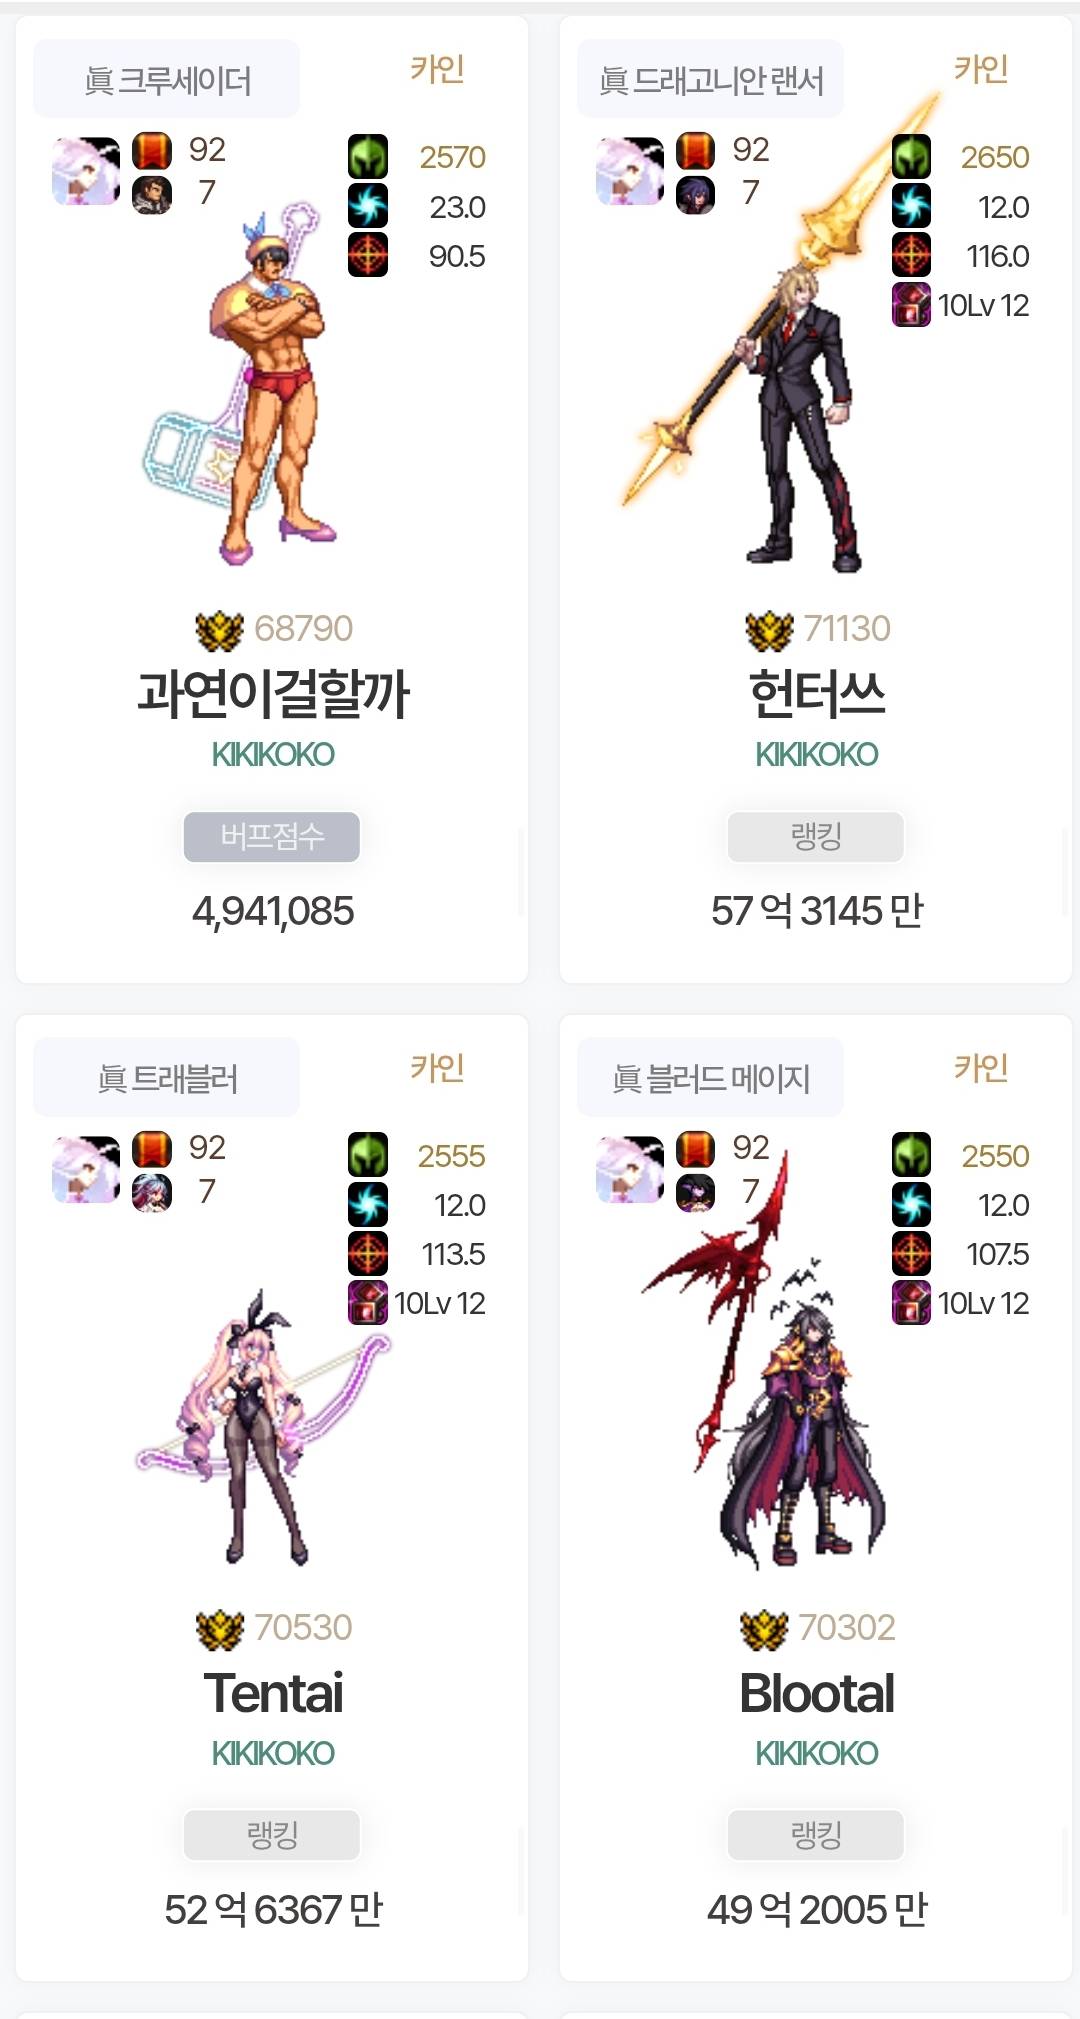Image resolution: width=1080 pixels, height=2019 pixels.
Task: Click the 10Lv 12 box icon on Tentai card
Action: (368, 1303)
